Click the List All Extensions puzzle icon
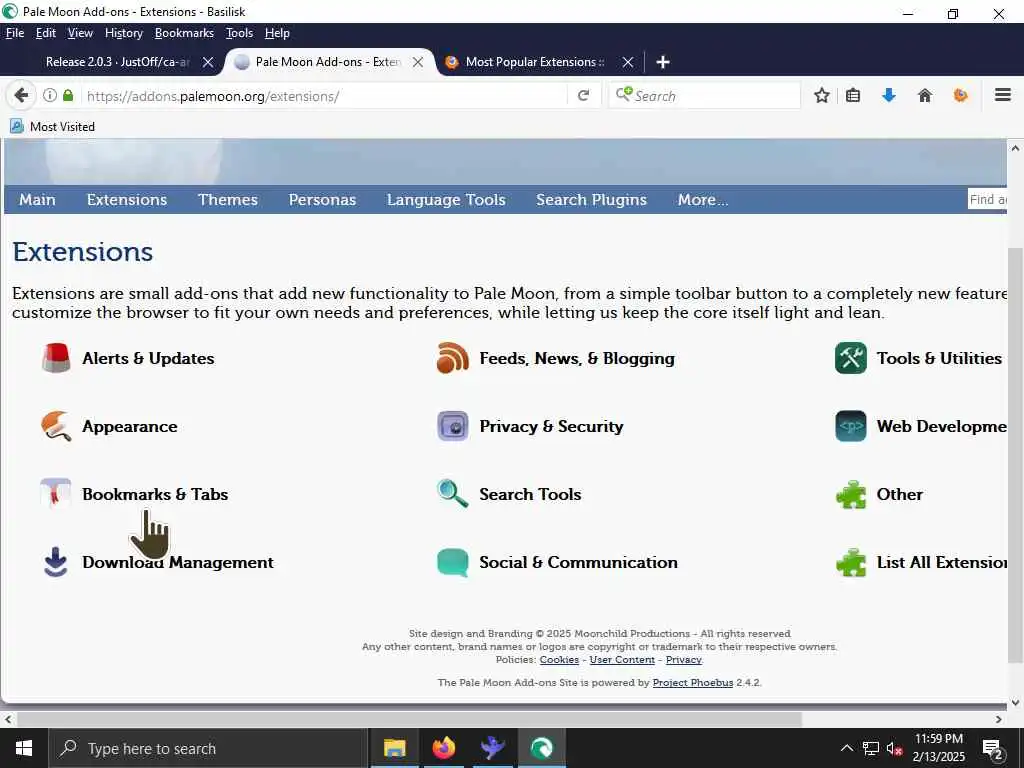This screenshot has width=1024, height=768. point(850,562)
